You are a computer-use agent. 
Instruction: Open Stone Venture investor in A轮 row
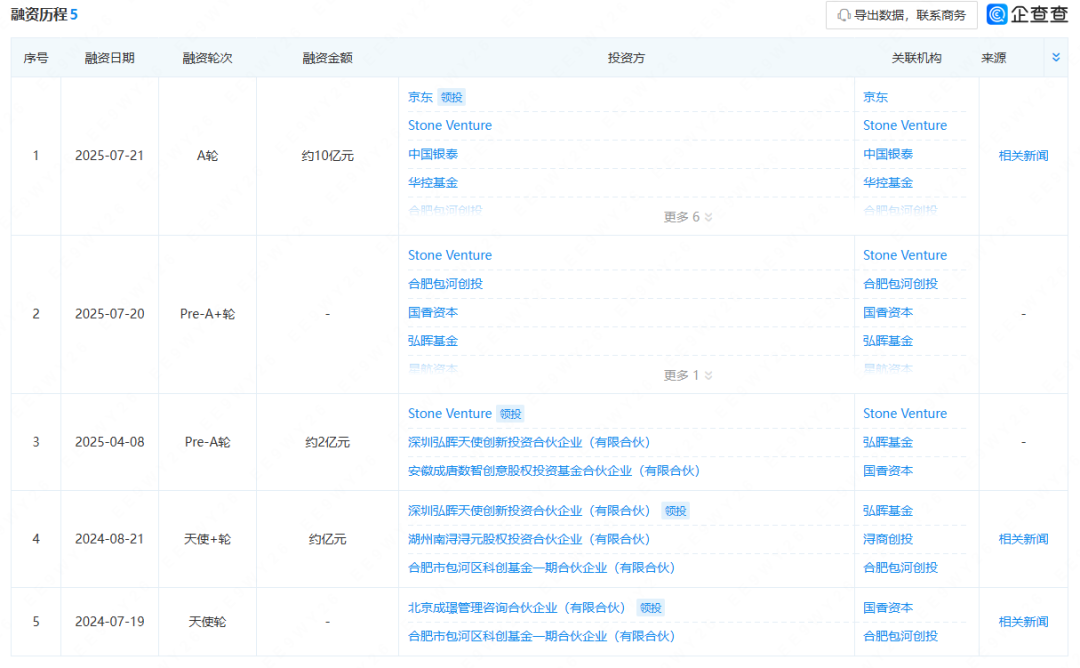click(450, 125)
